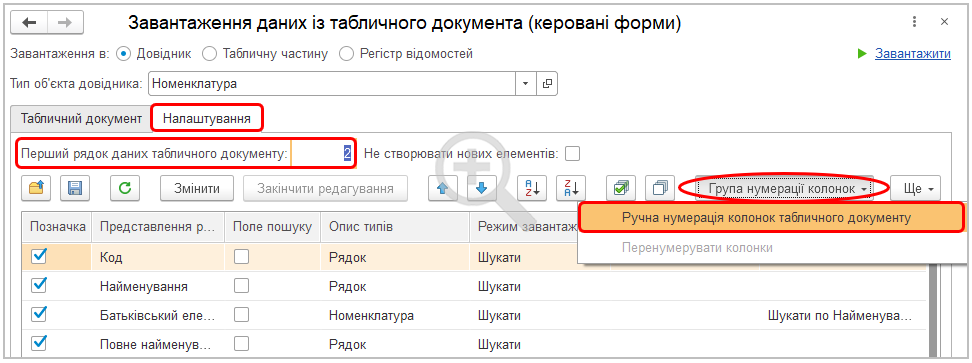Refresh with the green circular arrow icon
This screenshot has width=972, height=363.
pyautogui.click(x=125, y=188)
